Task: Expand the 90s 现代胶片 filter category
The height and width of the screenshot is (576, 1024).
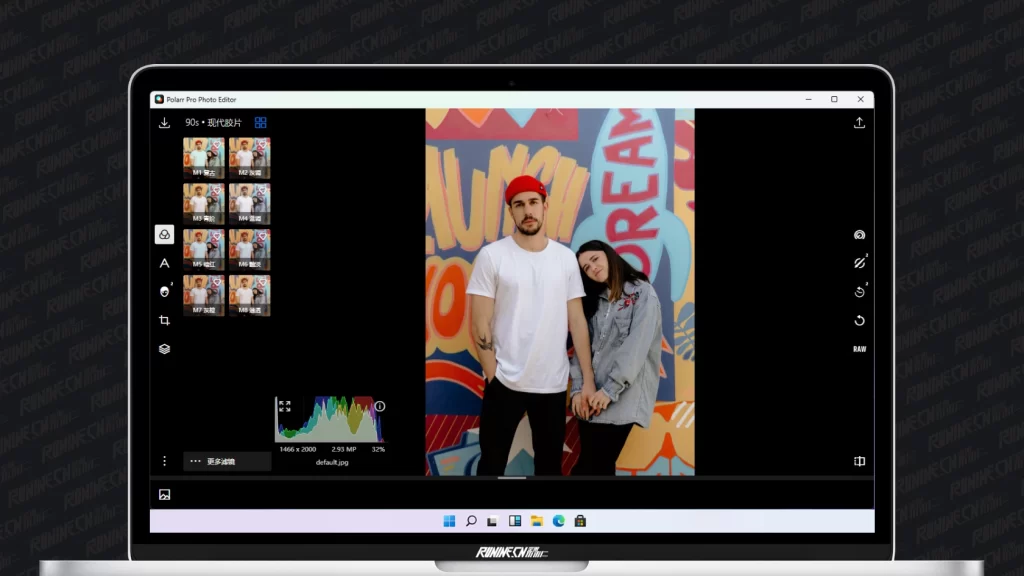Action: click(213, 123)
